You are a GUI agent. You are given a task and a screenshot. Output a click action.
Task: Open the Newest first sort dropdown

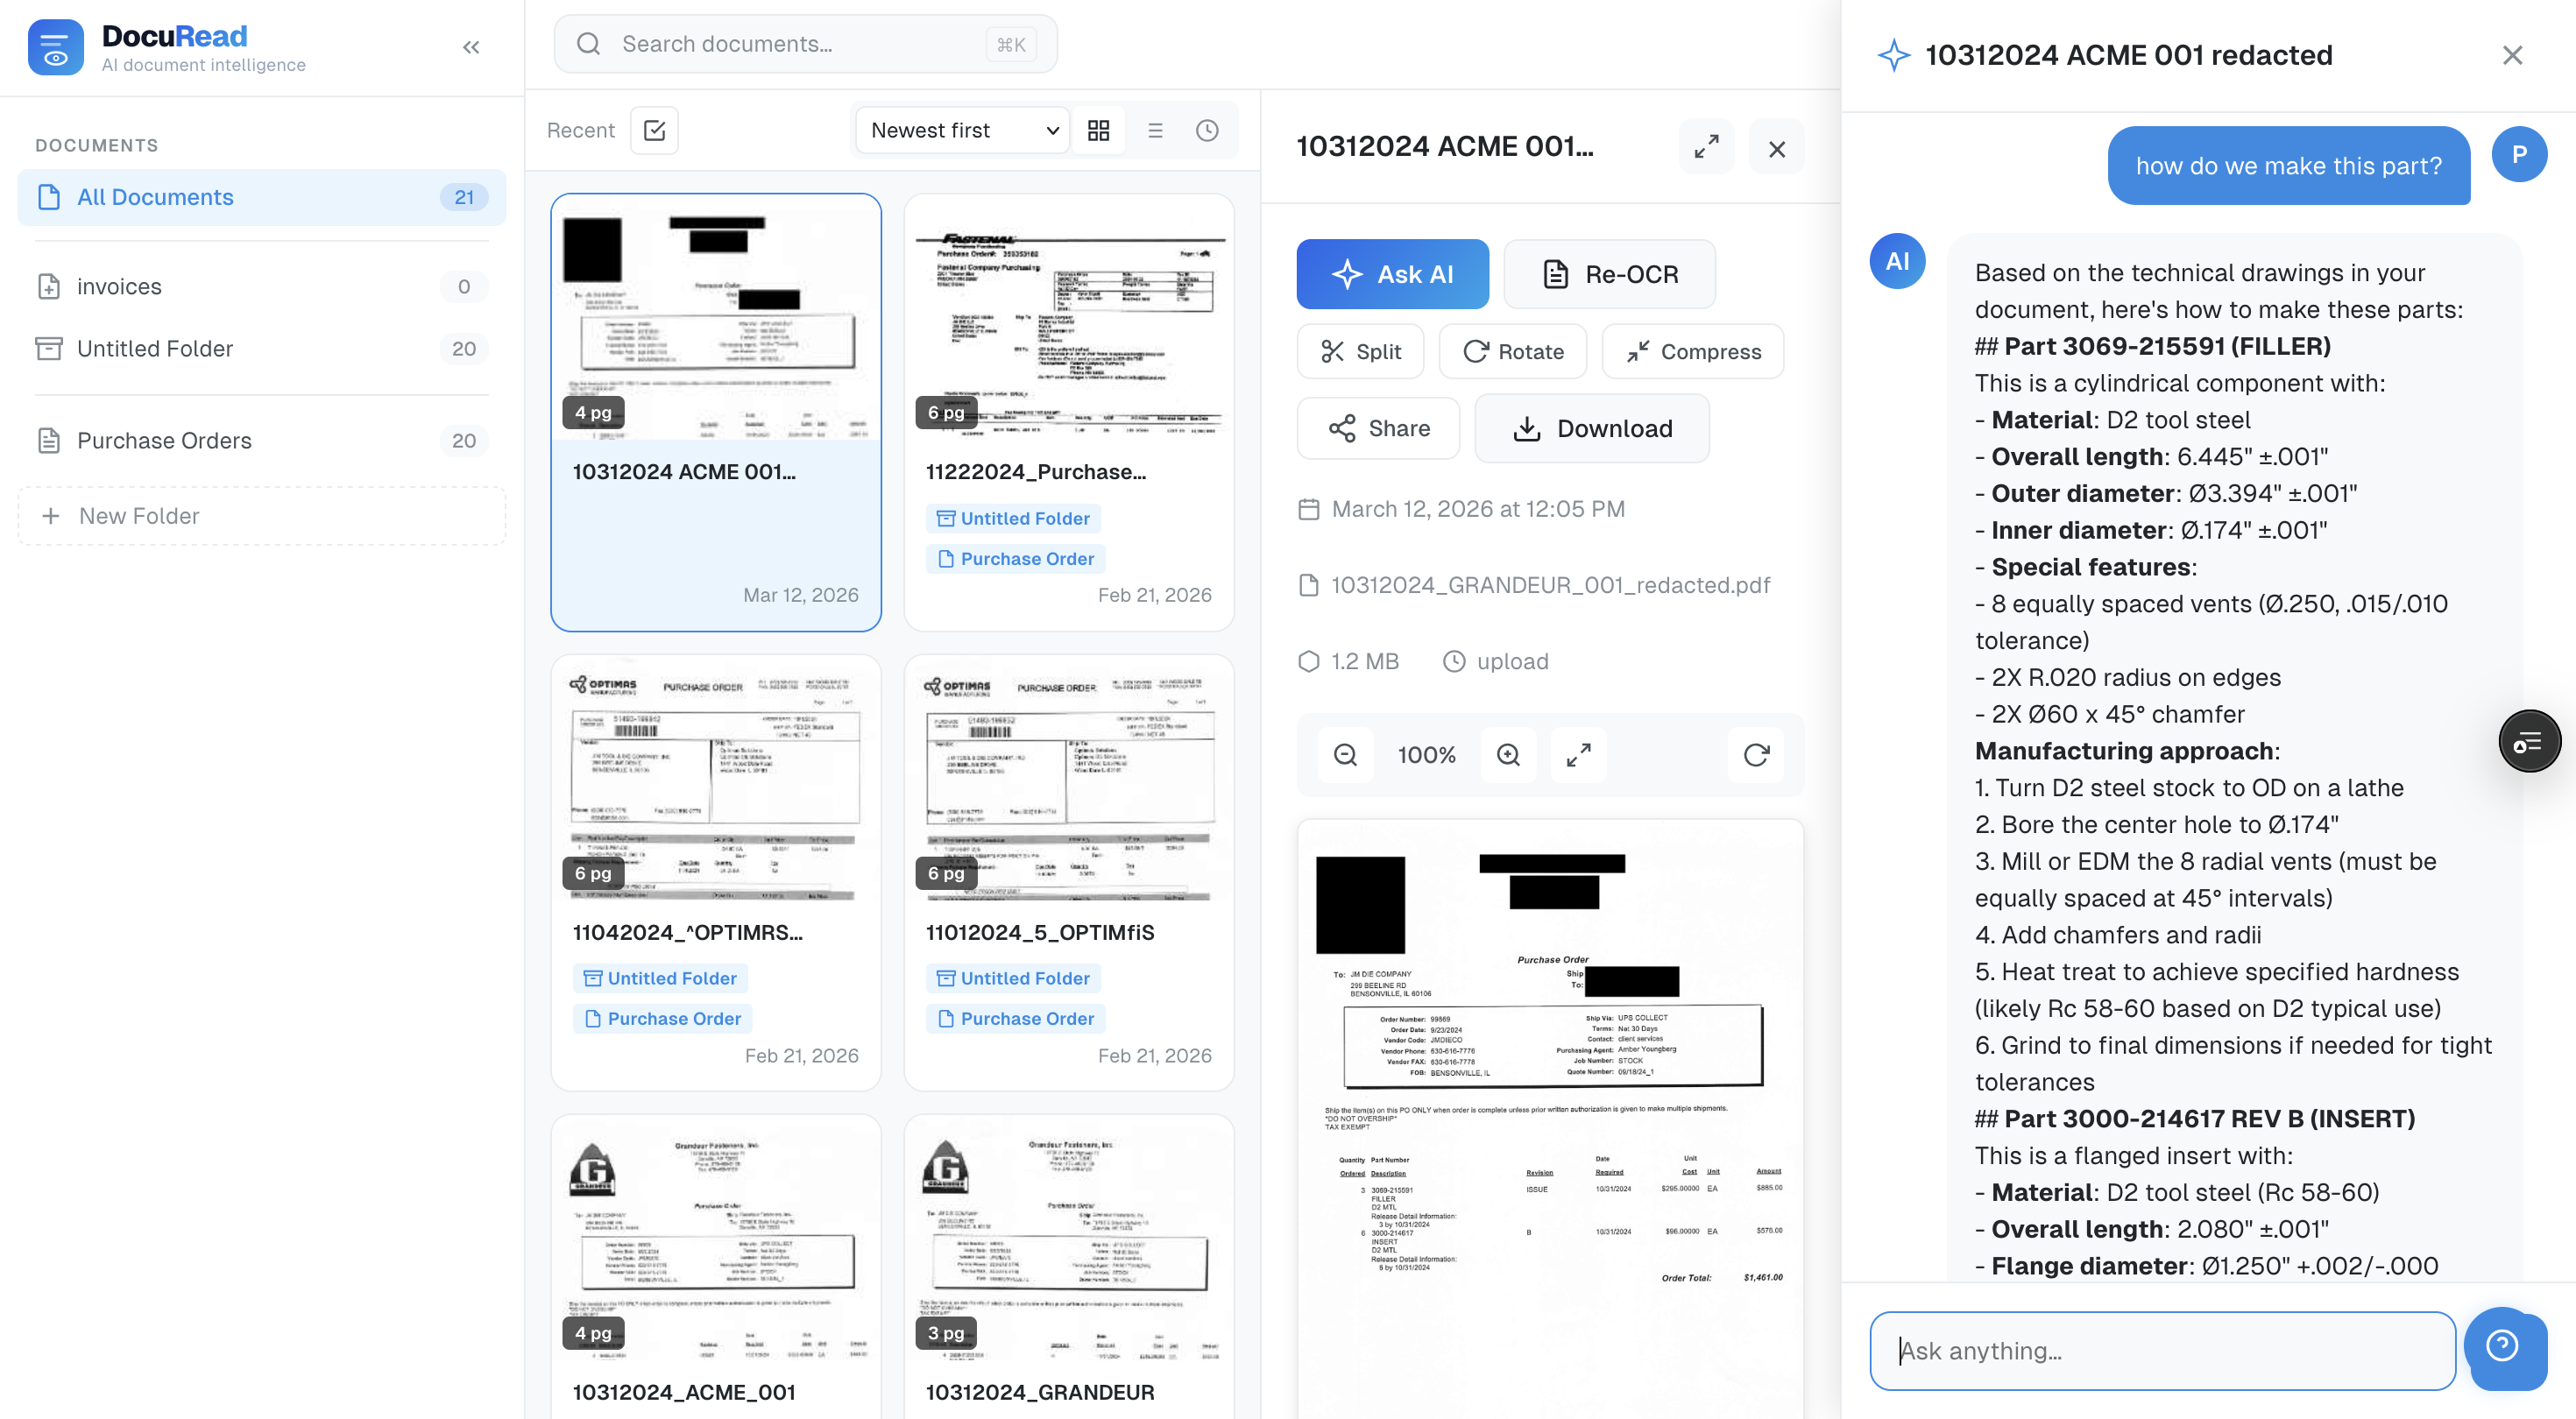coord(959,130)
